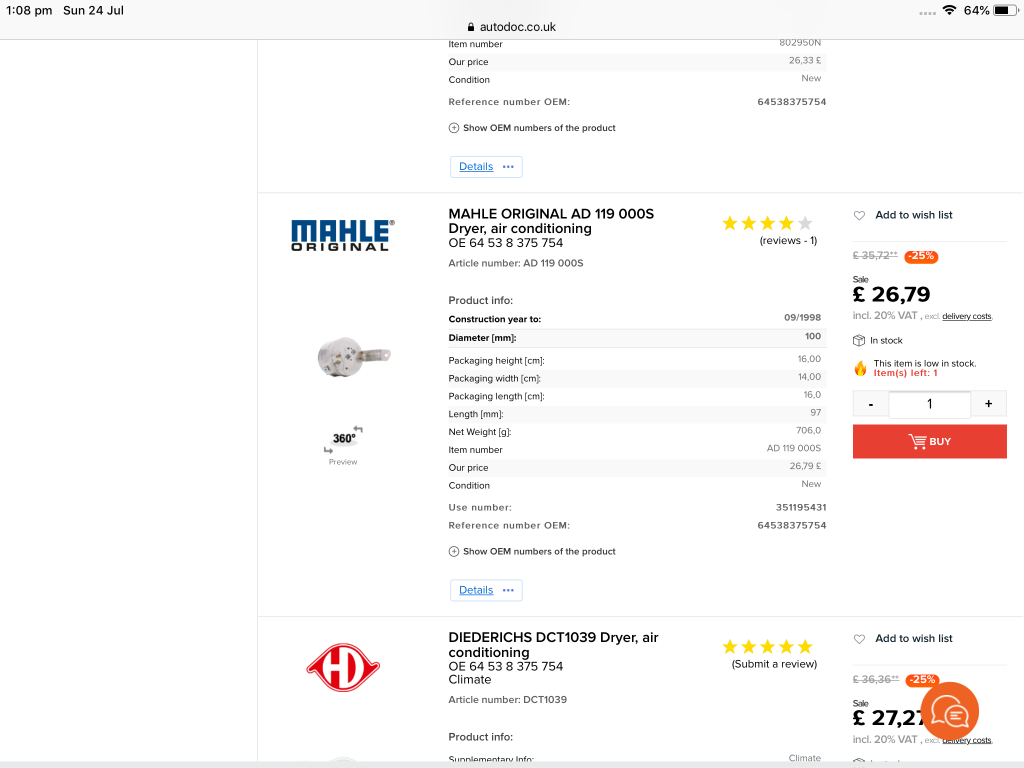Viewport: 1024px width, 768px height.
Task: Buy the MAHLE air conditioning dryer
Action: click(x=929, y=441)
